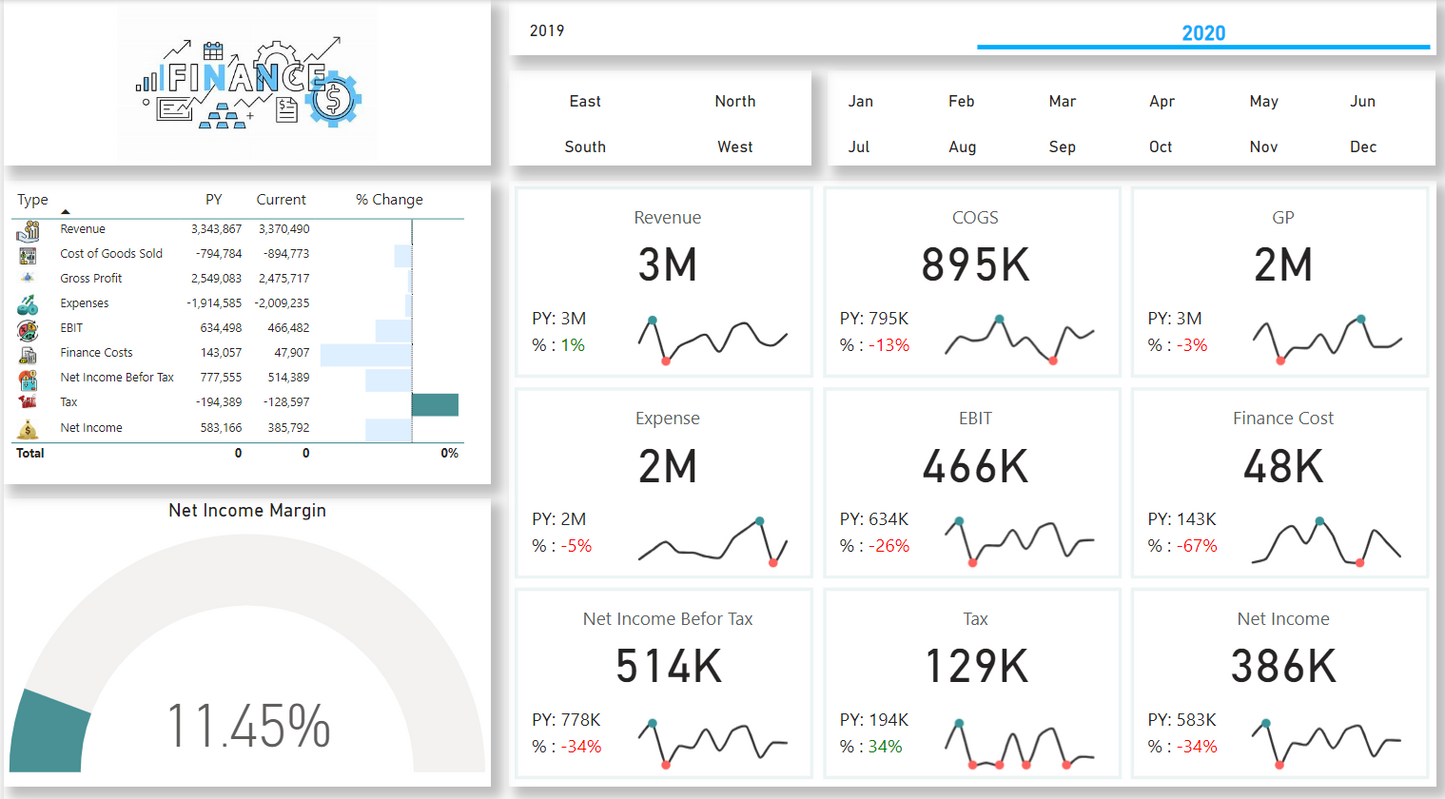
Task: Click the Cost of Goods Sold row icon
Action: click(x=28, y=254)
